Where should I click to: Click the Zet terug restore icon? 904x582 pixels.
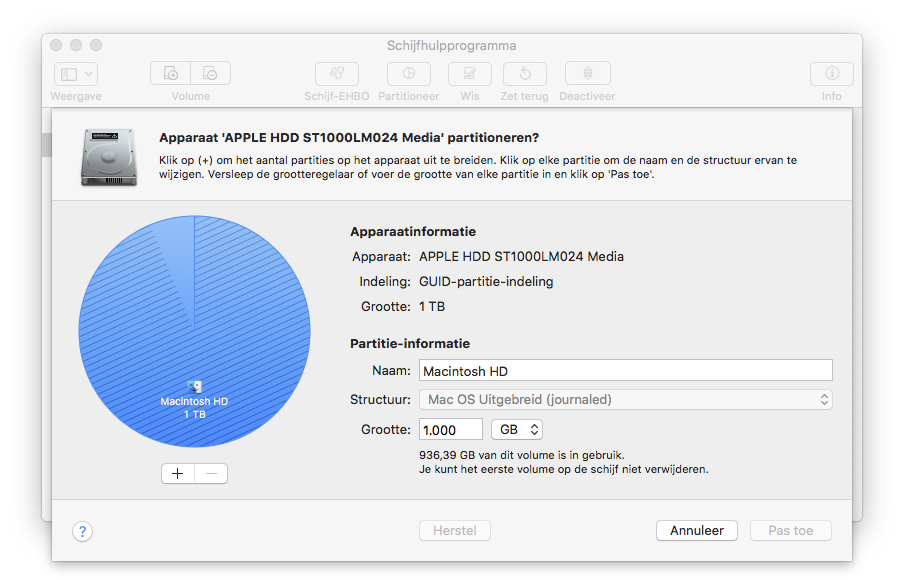click(525, 73)
